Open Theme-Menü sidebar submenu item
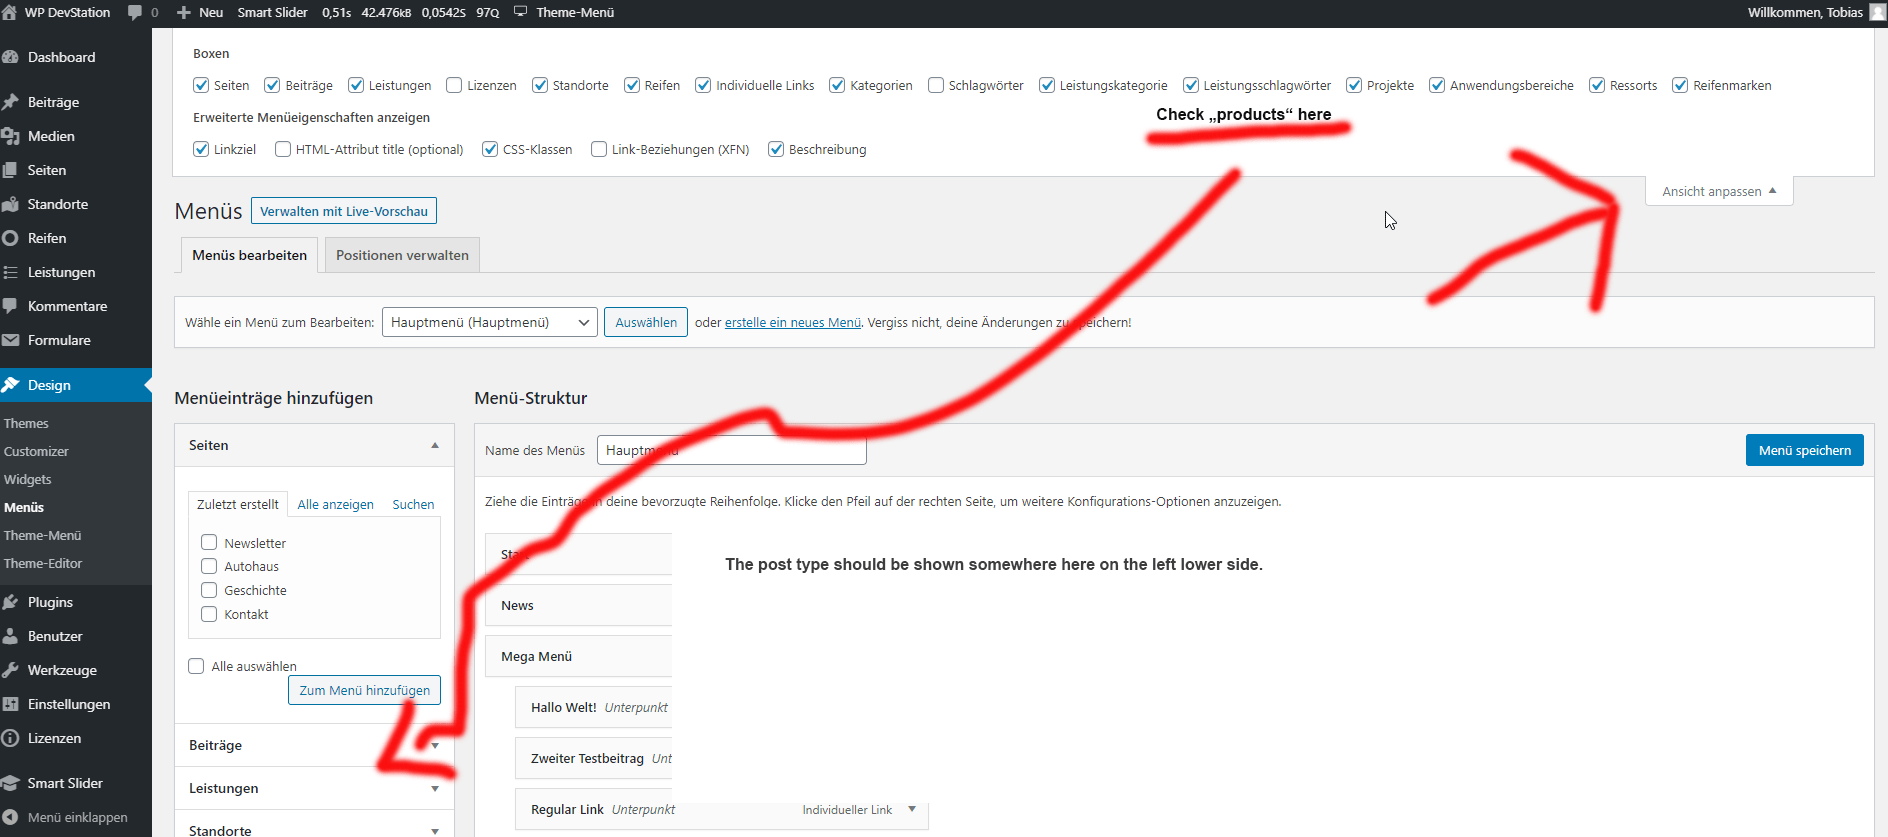This screenshot has height=837, width=1888. 42,535
